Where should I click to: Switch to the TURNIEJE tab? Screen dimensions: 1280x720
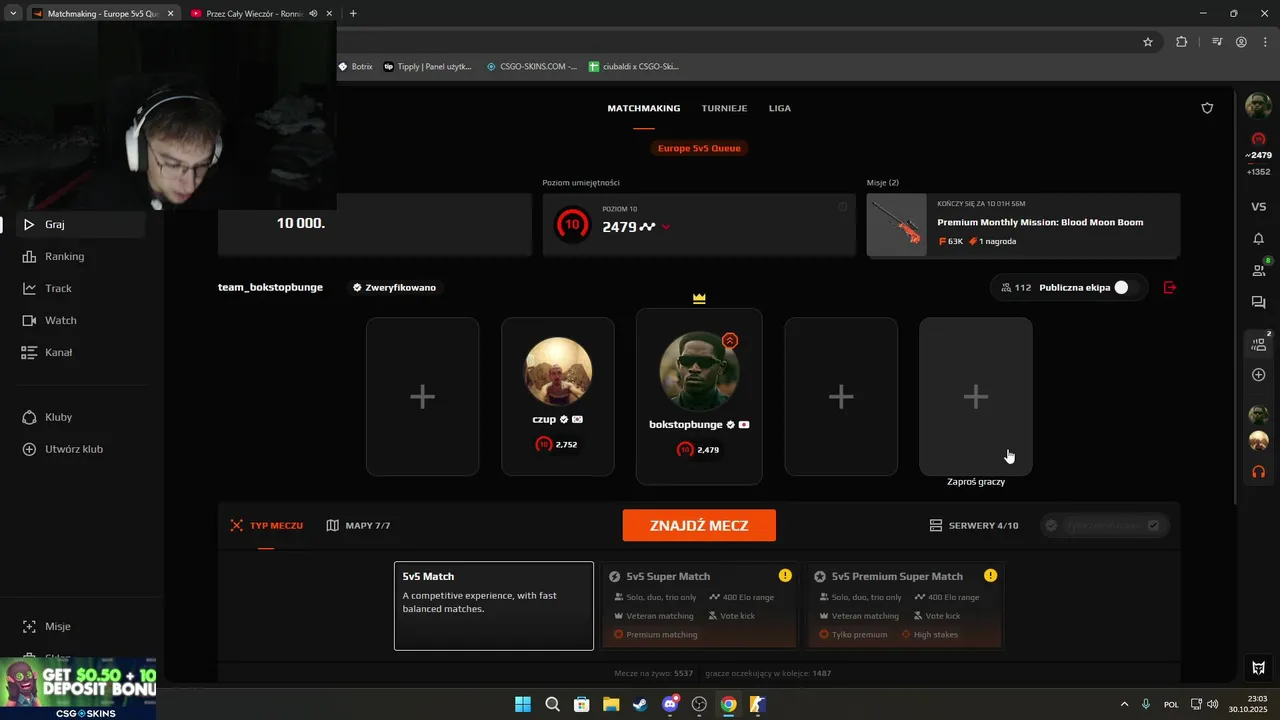(724, 108)
